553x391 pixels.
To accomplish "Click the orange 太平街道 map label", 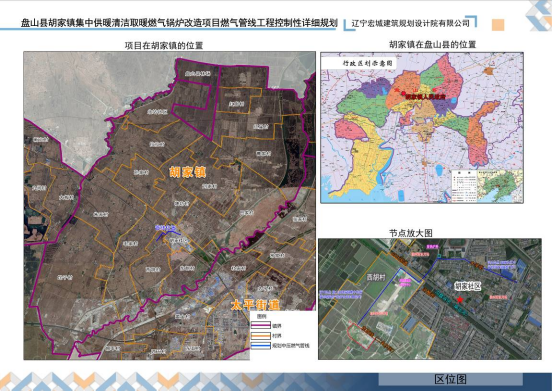I will click(255, 305).
